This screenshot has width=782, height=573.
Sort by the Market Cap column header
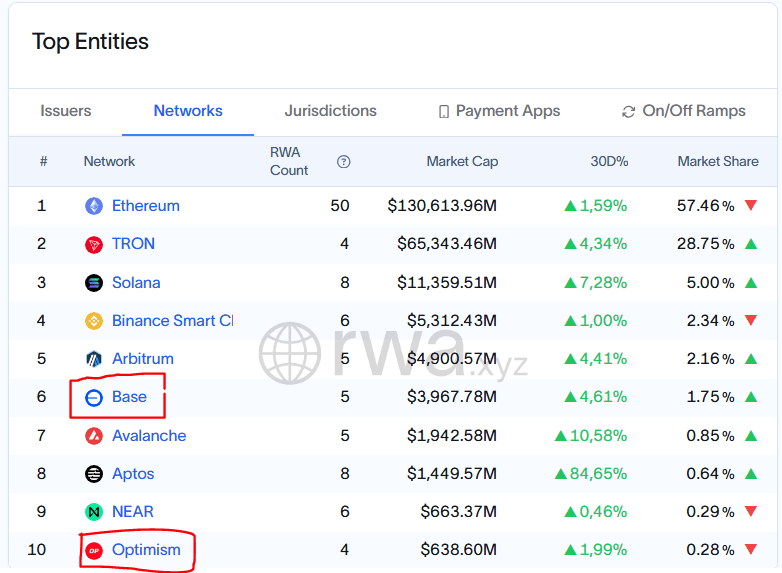tap(462, 162)
